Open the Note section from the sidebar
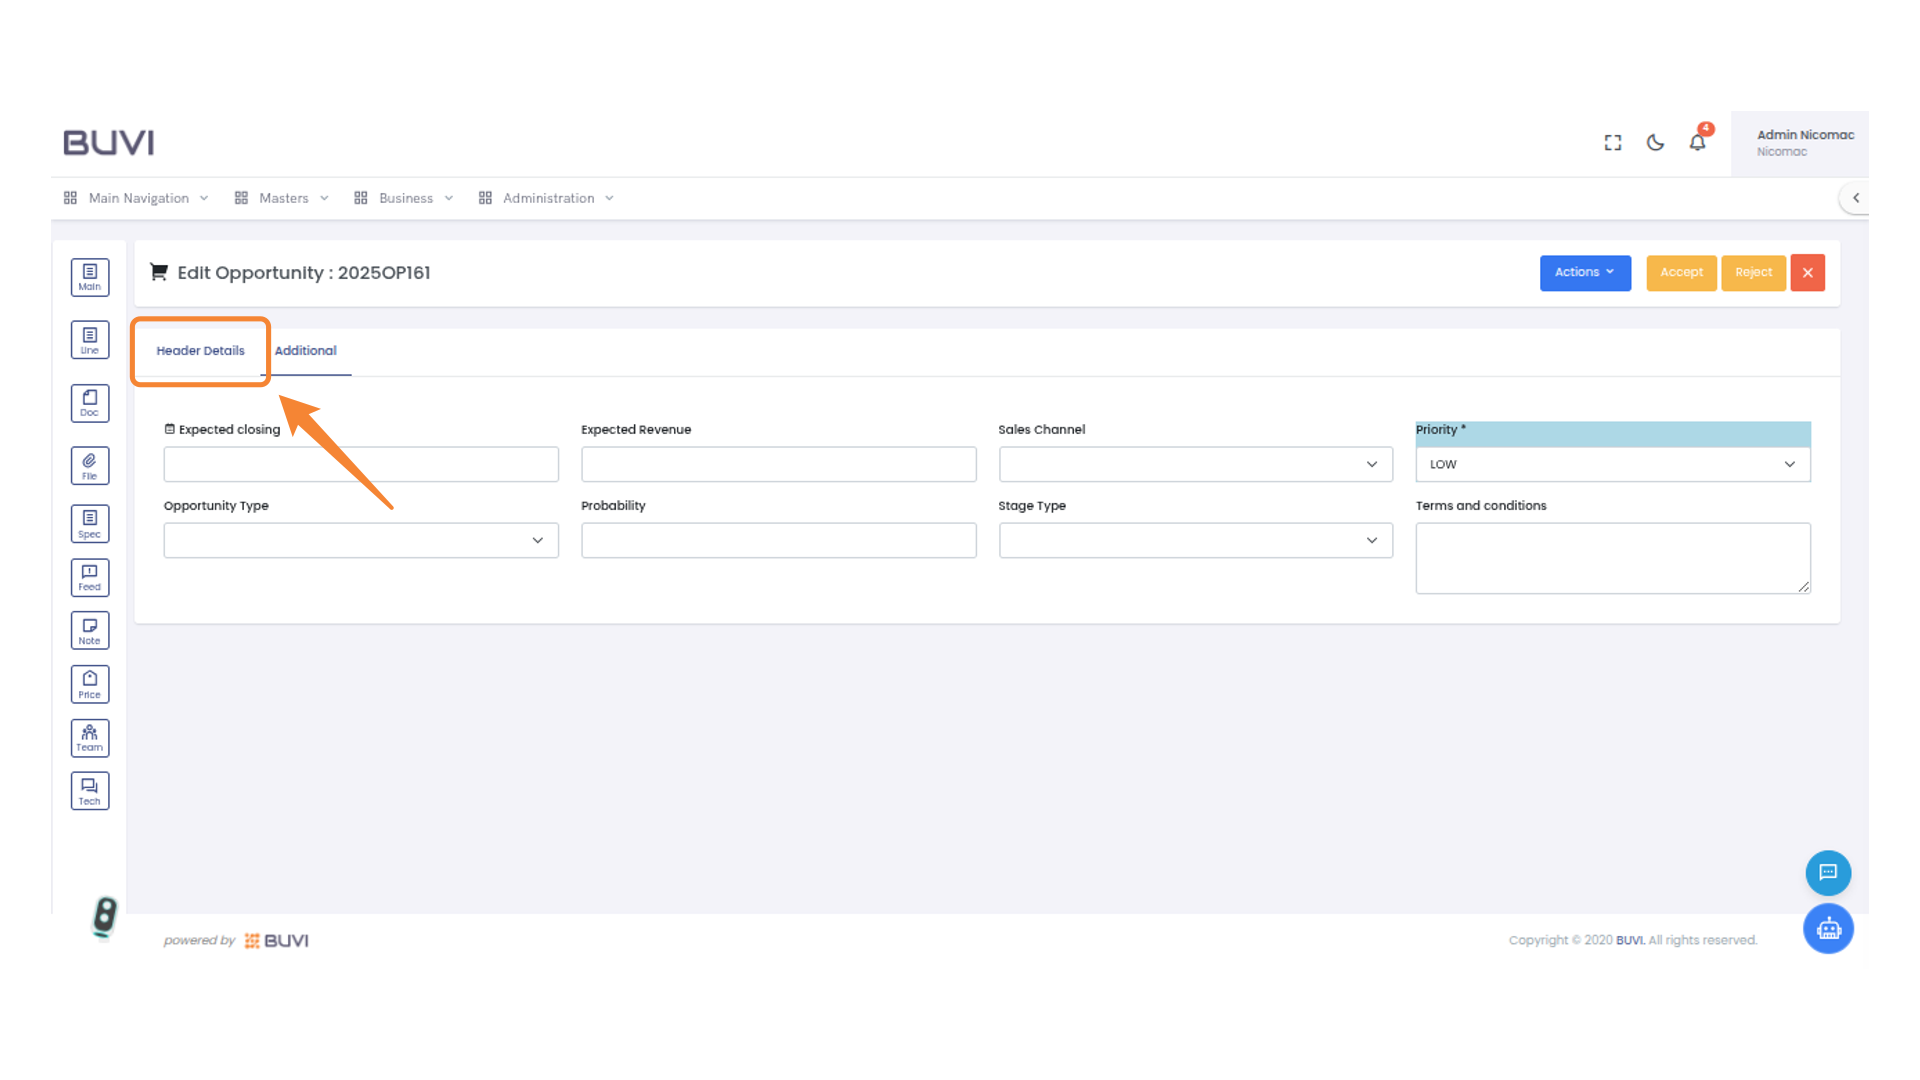This screenshot has height=1080, width=1920. point(89,630)
